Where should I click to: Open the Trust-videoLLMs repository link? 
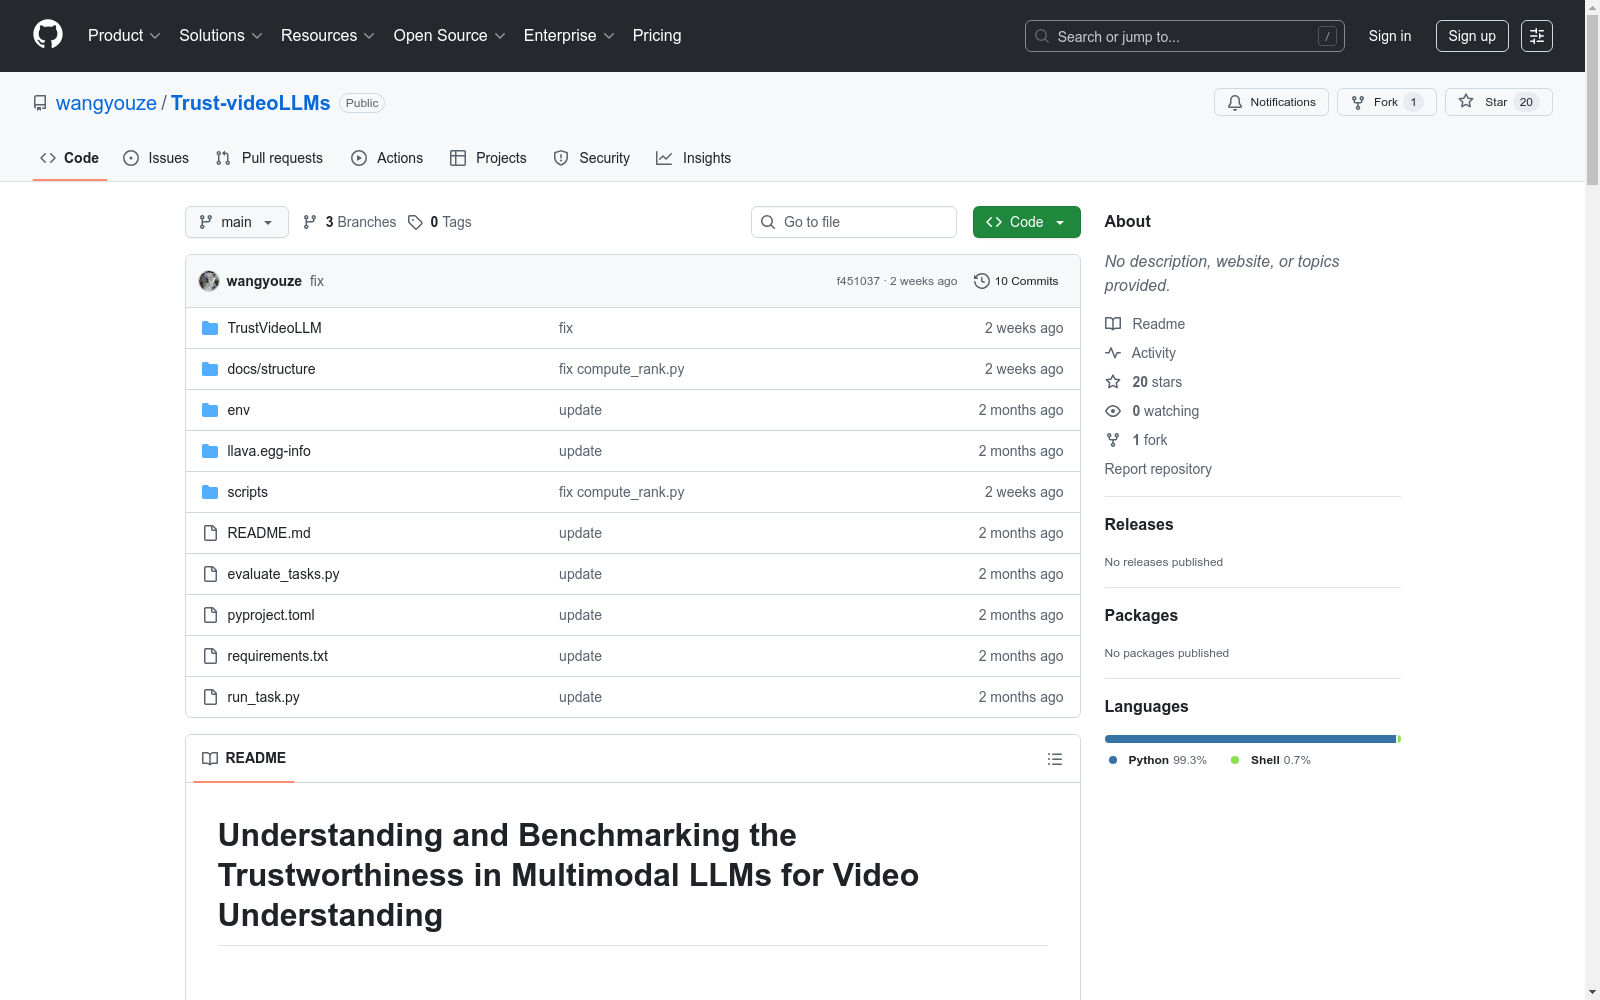[x=250, y=103]
